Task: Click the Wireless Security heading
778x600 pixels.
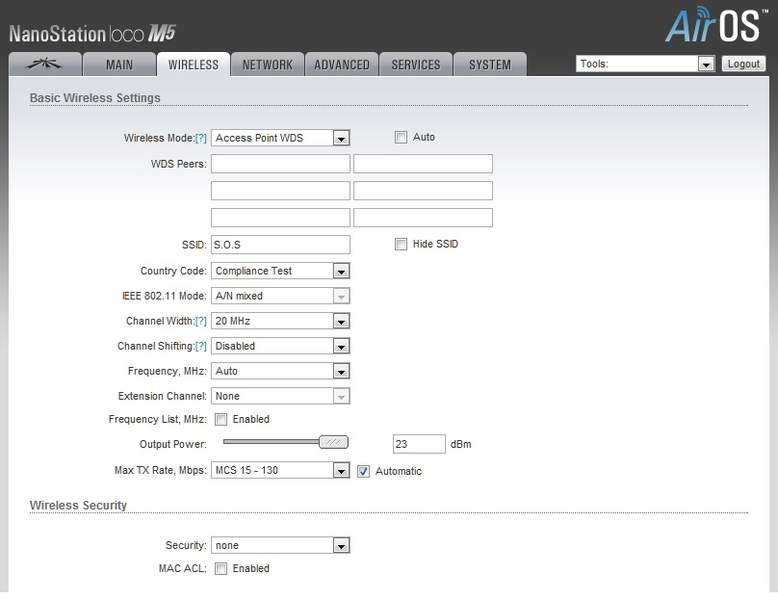Action: (x=78, y=505)
